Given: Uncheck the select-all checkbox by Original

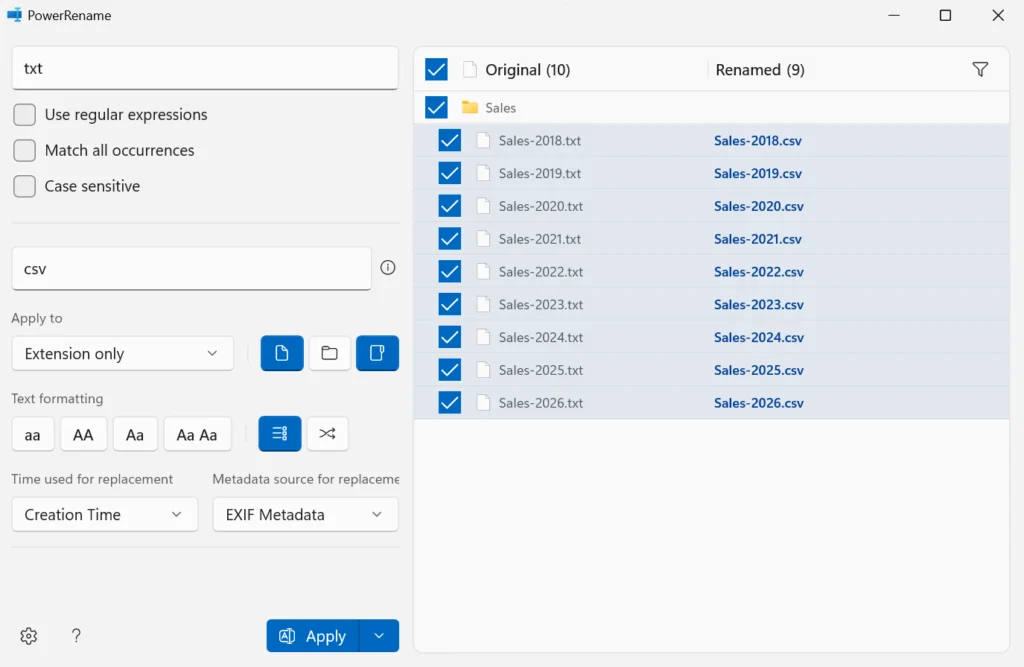Looking at the screenshot, I should click(x=436, y=69).
